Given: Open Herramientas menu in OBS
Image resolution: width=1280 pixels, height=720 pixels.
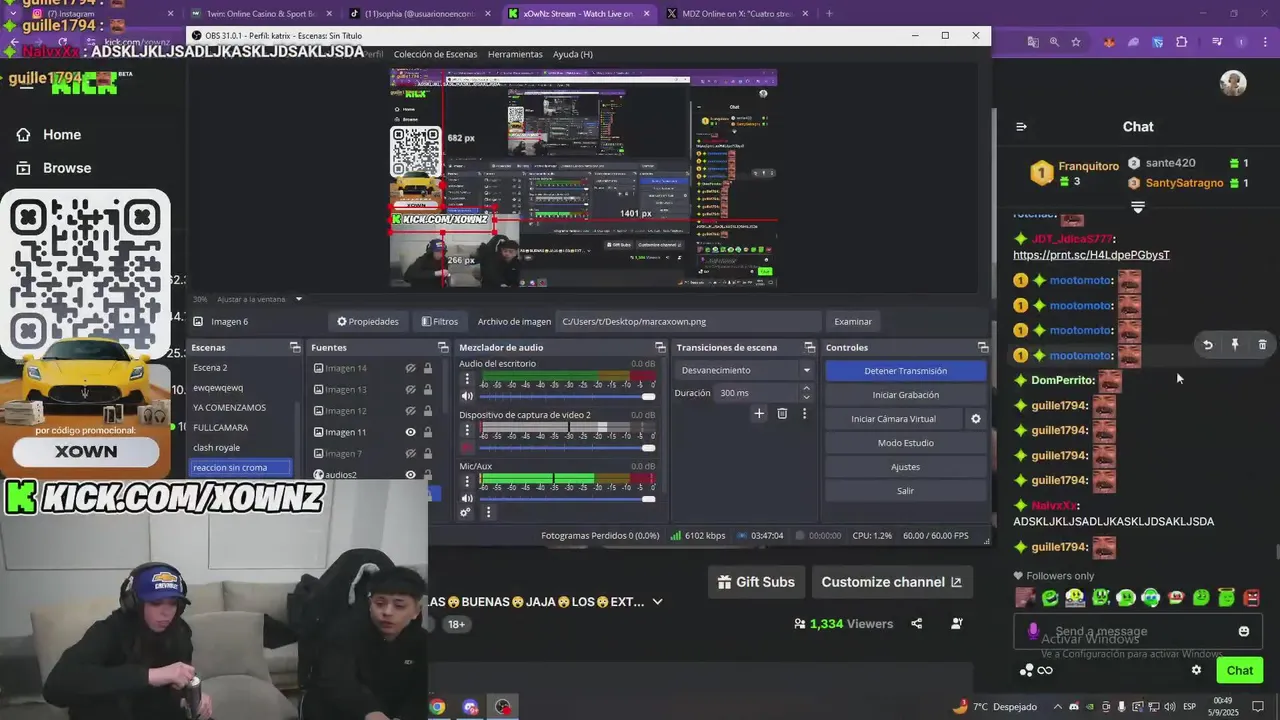Looking at the screenshot, I should pyautogui.click(x=515, y=54).
